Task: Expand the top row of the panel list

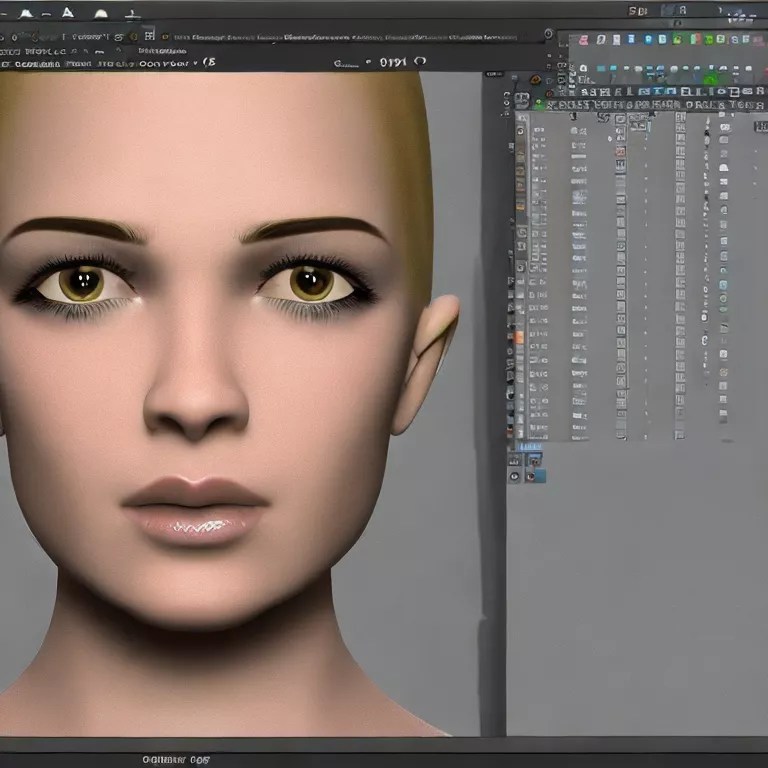Action: [x=522, y=120]
